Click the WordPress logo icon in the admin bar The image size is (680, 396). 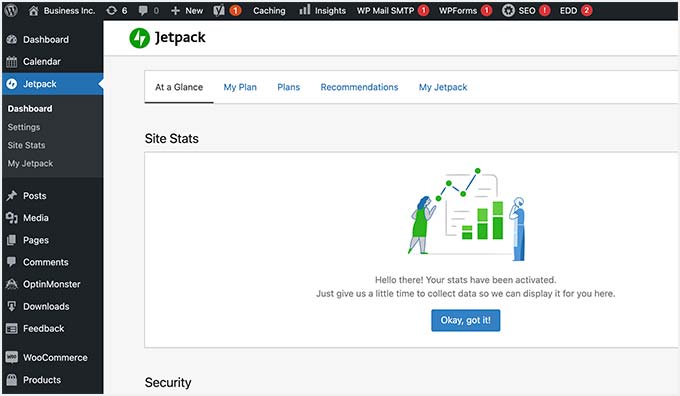coord(11,10)
